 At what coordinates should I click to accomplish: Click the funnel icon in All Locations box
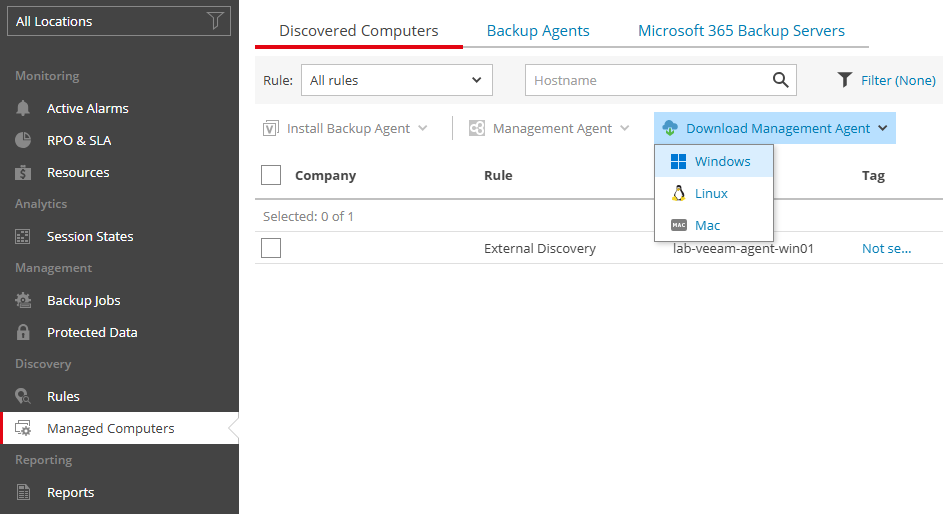[x=215, y=21]
